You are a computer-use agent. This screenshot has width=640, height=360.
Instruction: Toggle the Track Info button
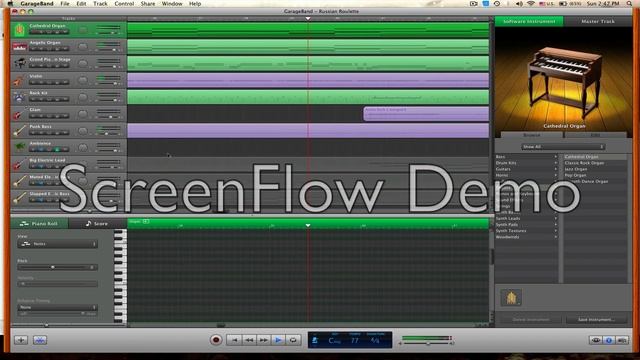click(609, 340)
